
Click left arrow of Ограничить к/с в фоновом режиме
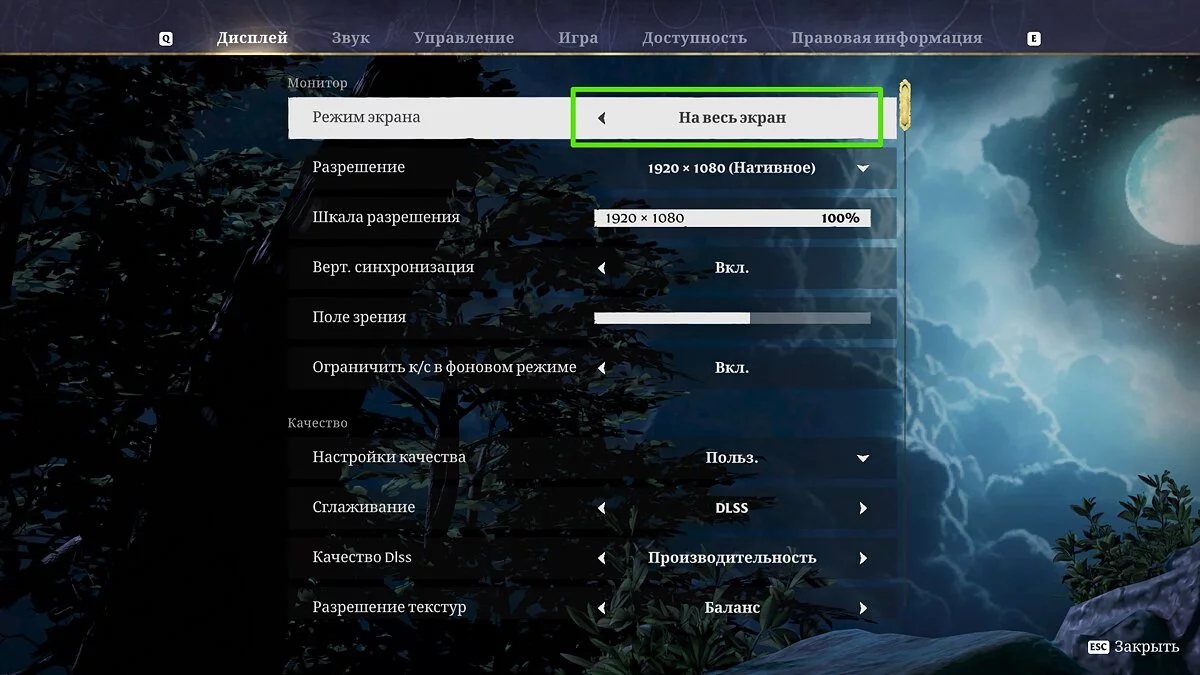tap(602, 368)
